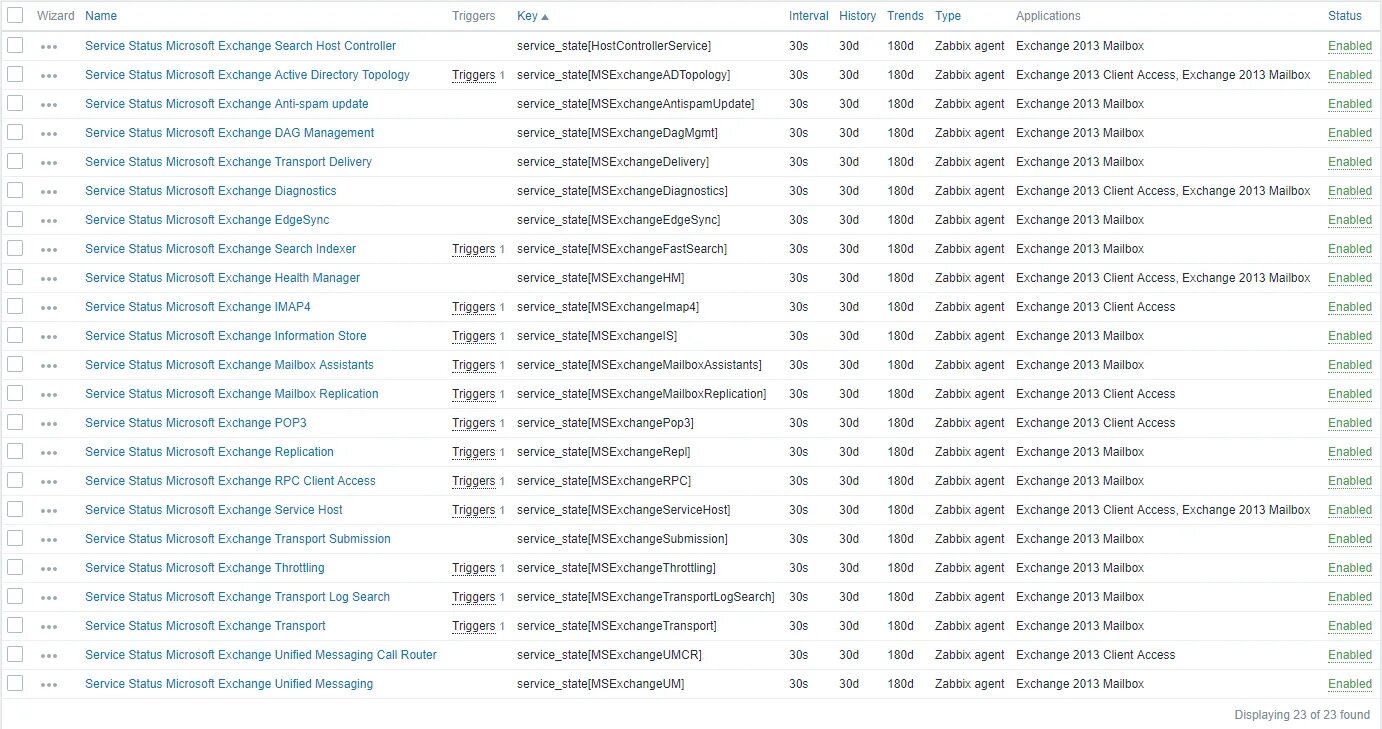1382x729 pixels.
Task: Toggle Enabled status for DAG Management item
Action: (1350, 133)
